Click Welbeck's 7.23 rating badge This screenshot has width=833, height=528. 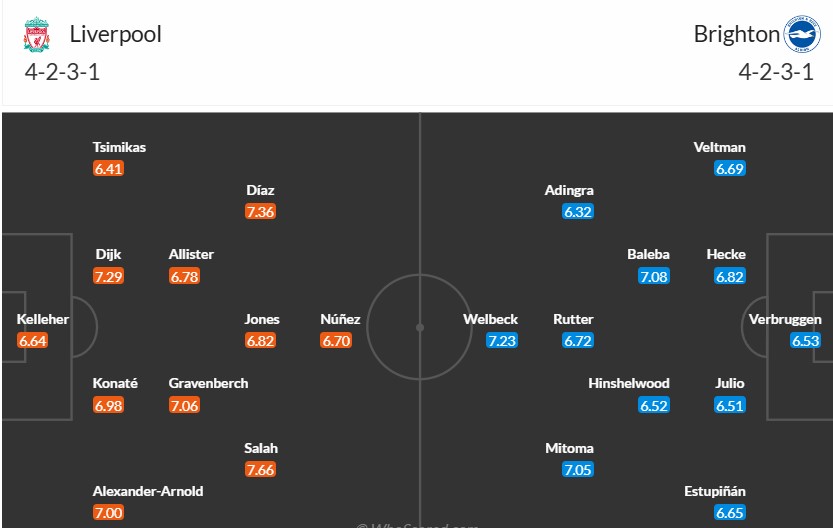pyautogui.click(x=502, y=340)
